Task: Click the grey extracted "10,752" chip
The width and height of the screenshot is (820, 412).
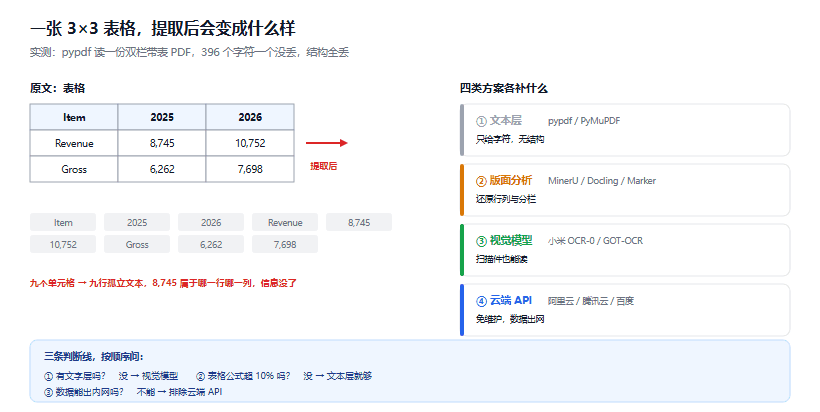Action: coord(63,244)
